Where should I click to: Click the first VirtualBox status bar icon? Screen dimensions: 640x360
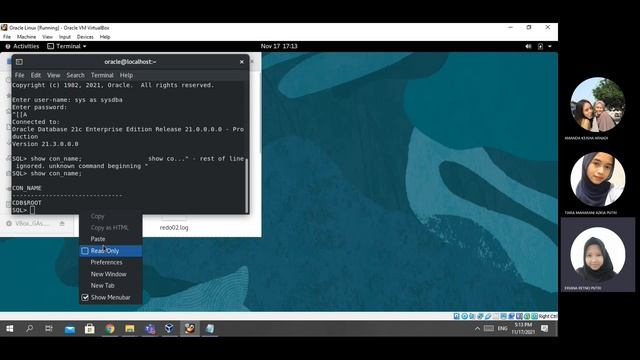pyautogui.click(x=457, y=316)
